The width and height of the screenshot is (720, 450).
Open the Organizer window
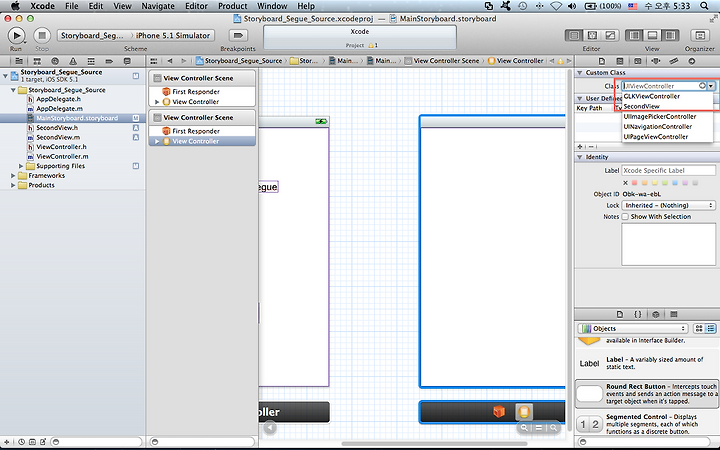click(700, 35)
